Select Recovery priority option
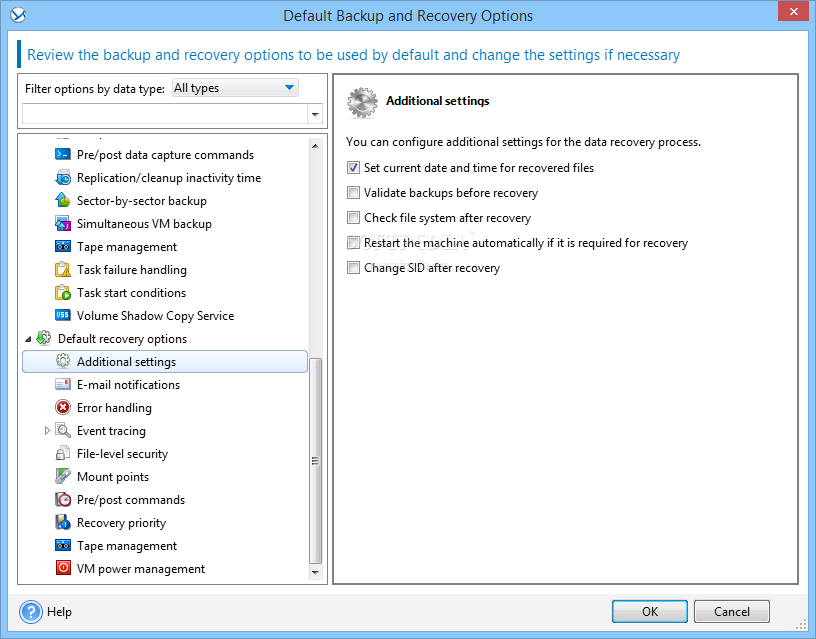The width and height of the screenshot is (816, 639). [121, 522]
